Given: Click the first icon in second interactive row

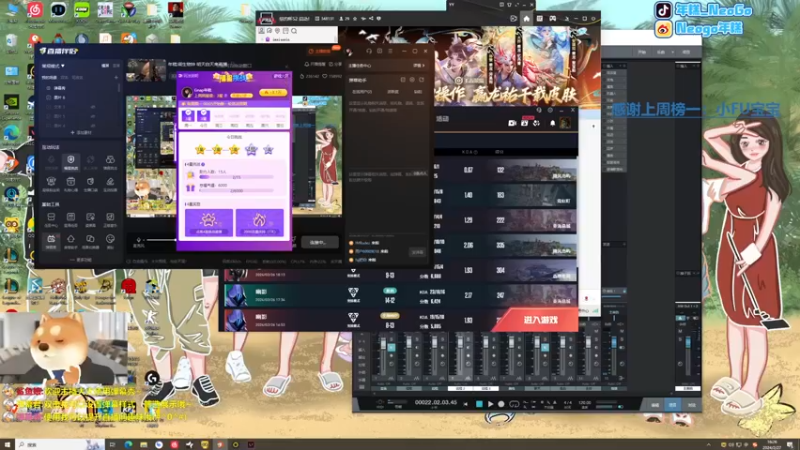Looking at the screenshot, I should point(51,184).
